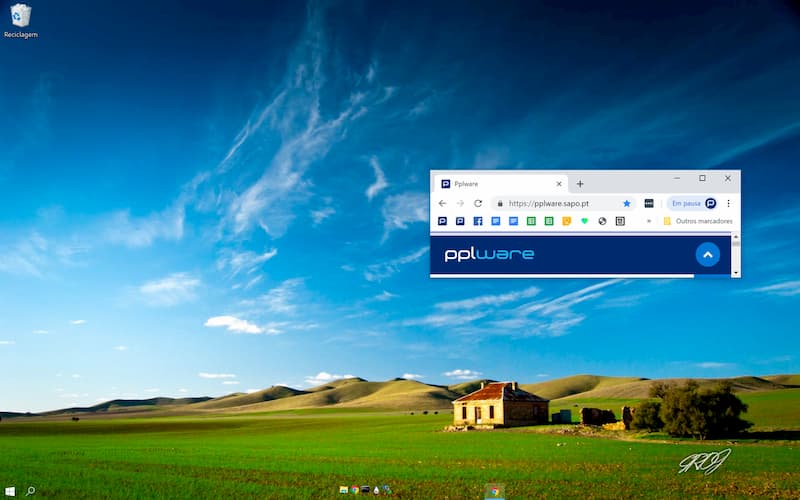Viewport: 800px width, 500px height.
Task: Open File Explorer from the taskbar
Action: 344,490
